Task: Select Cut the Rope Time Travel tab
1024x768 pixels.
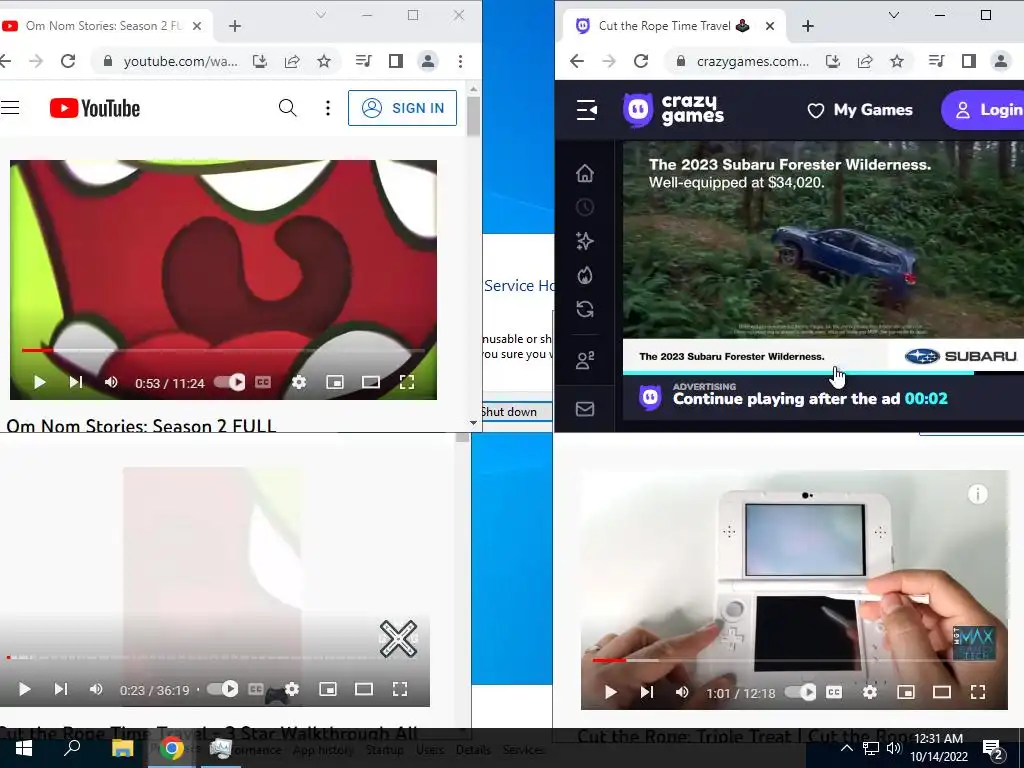Action: [673, 26]
